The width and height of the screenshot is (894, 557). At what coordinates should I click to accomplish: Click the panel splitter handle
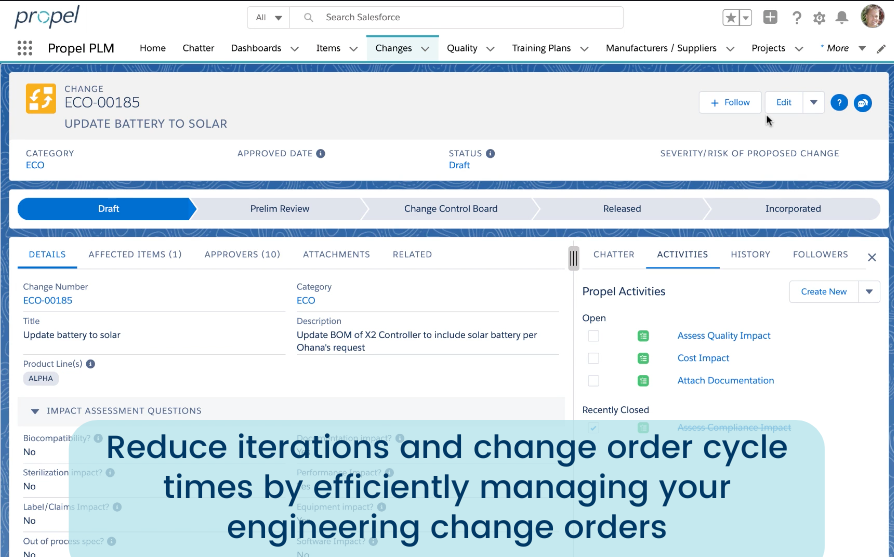click(x=574, y=258)
